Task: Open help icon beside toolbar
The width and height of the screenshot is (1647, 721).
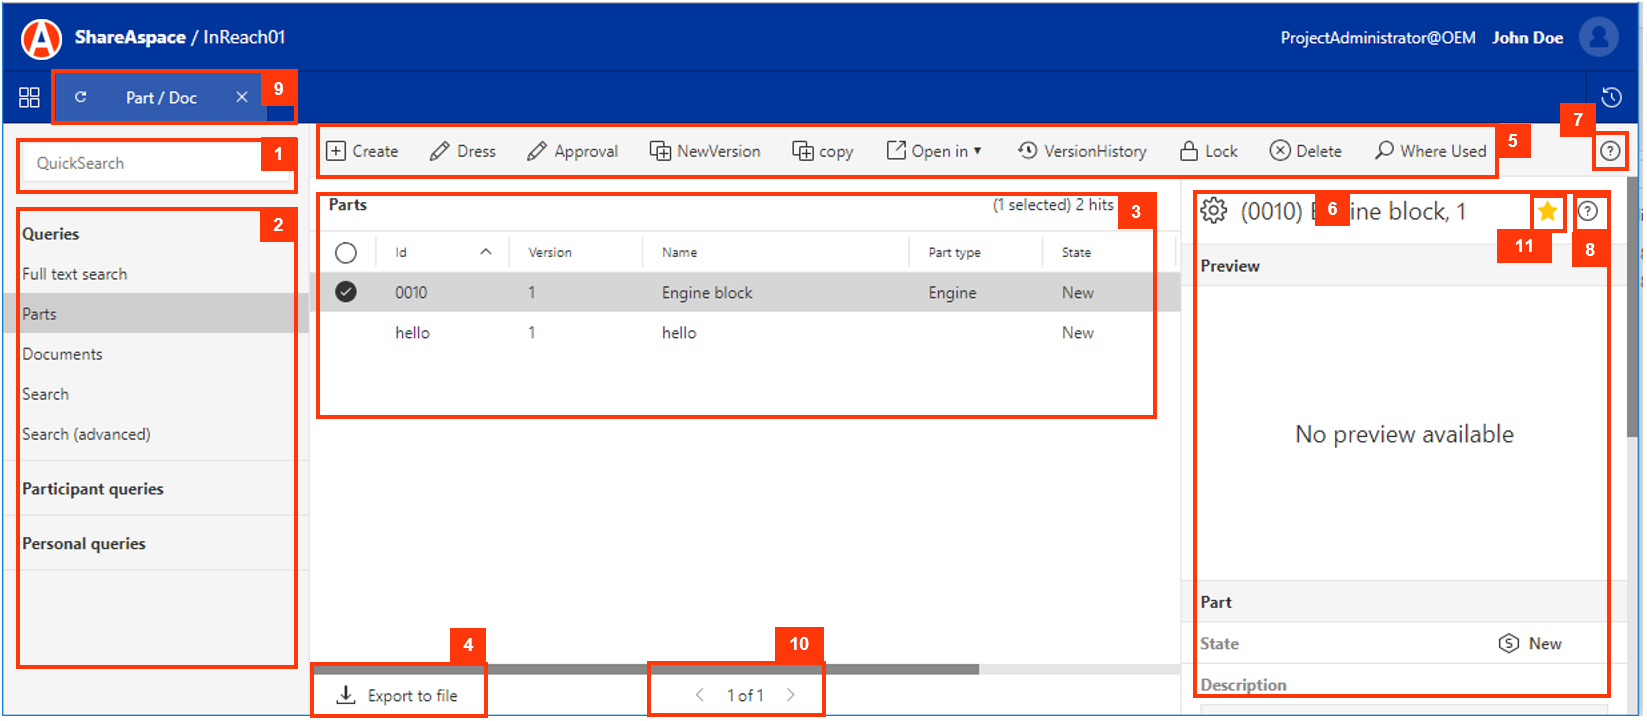Action: pyautogui.click(x=1610, y=151)
